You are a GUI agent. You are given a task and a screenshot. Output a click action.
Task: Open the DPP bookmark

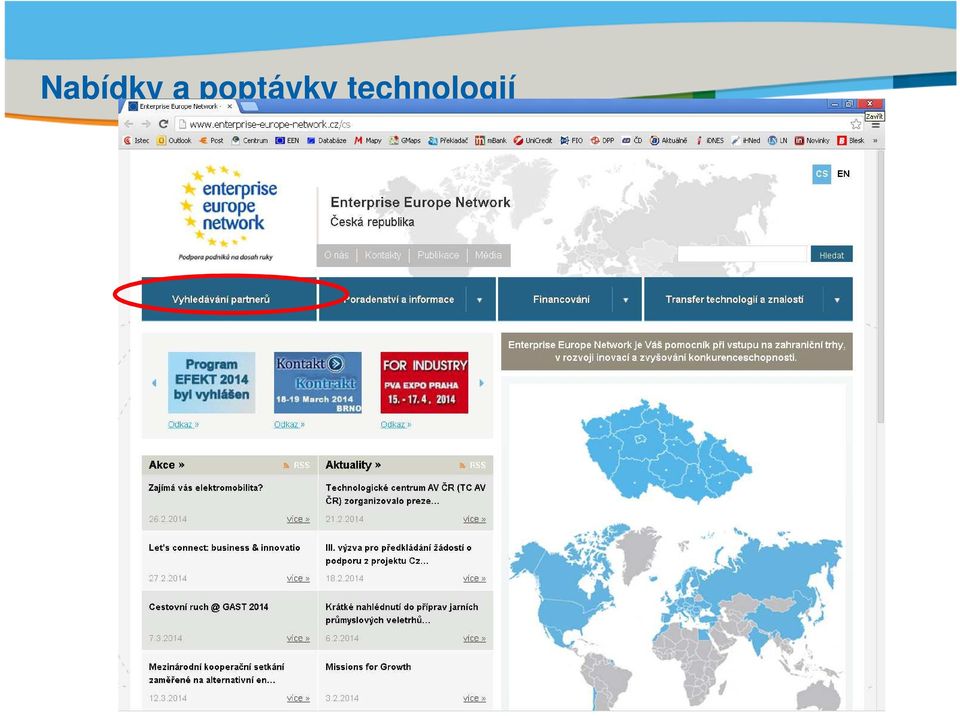602,140
